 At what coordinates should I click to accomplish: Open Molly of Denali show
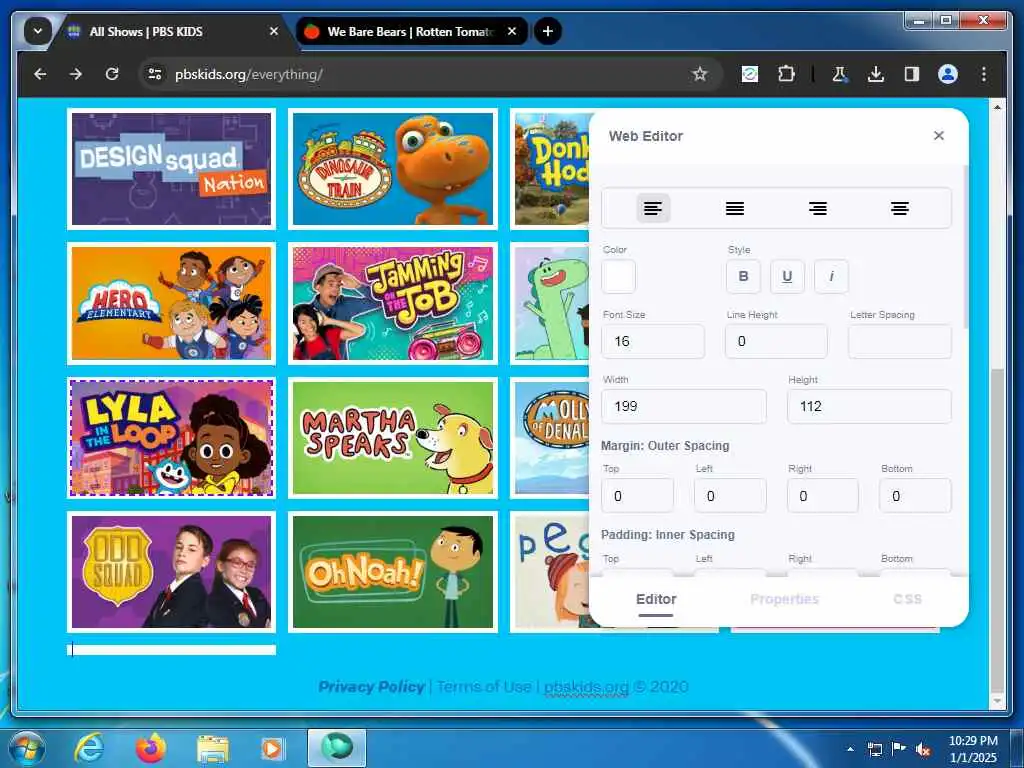(x=550, y=438)
